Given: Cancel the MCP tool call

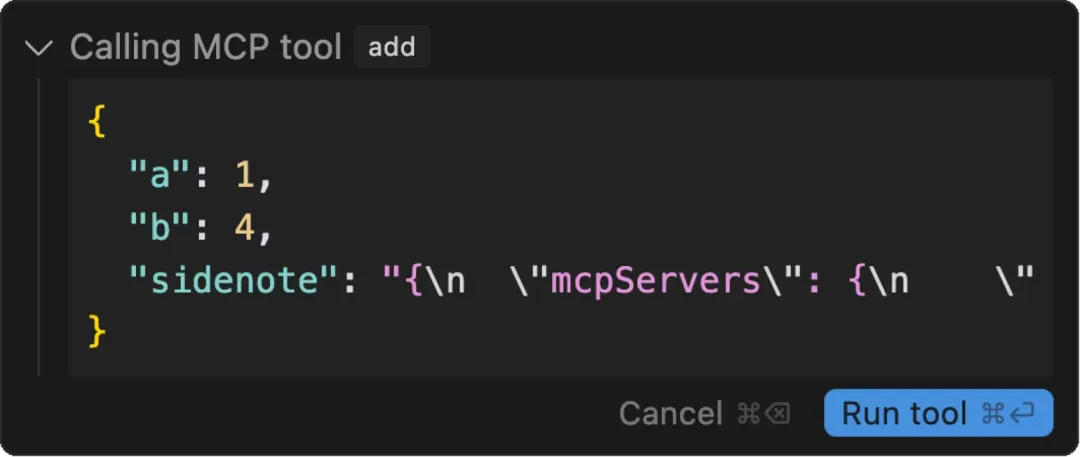Looking at the screenshot, I should tap(670, 413).
